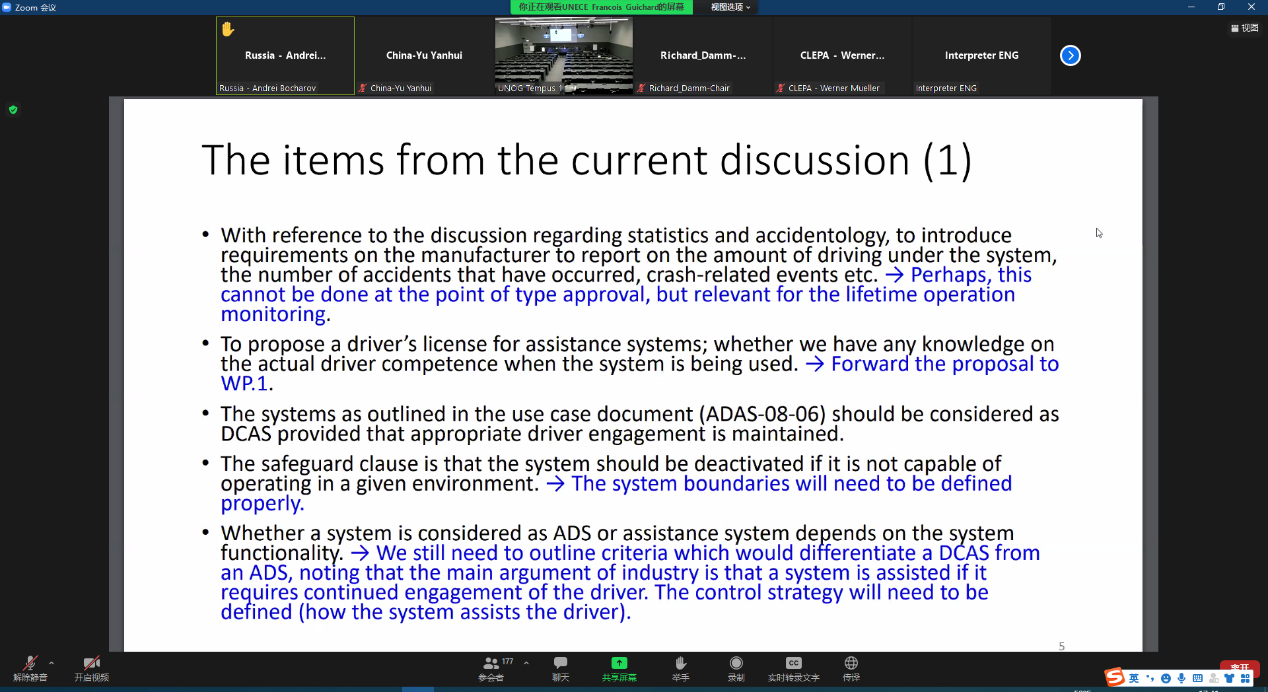
Task: Click the View layout button top right
Action: point(1244,28)
